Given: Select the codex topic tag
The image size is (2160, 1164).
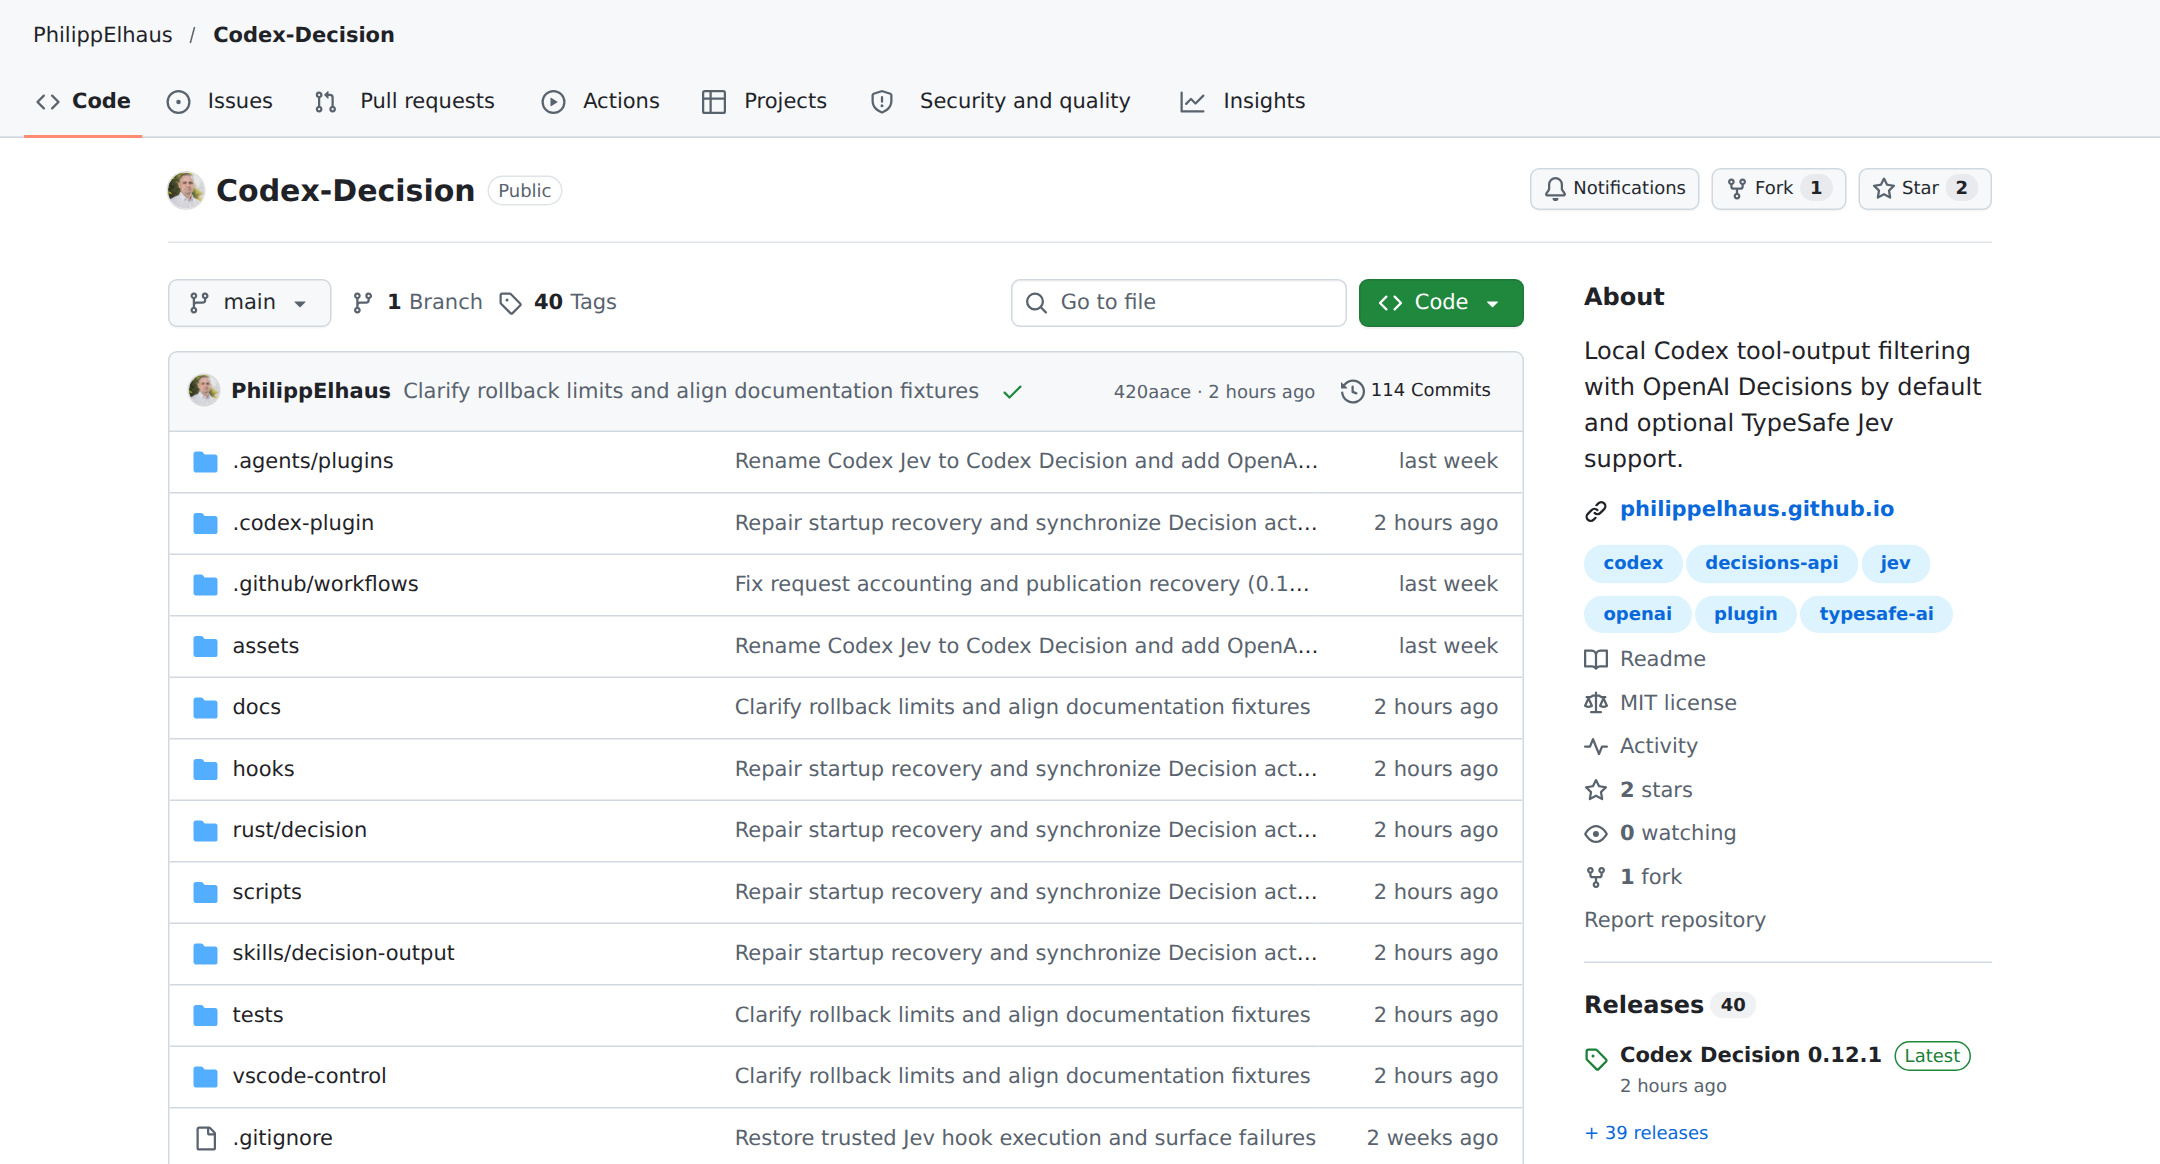Looking at the screenshot, I should (x=1633, y=563).
